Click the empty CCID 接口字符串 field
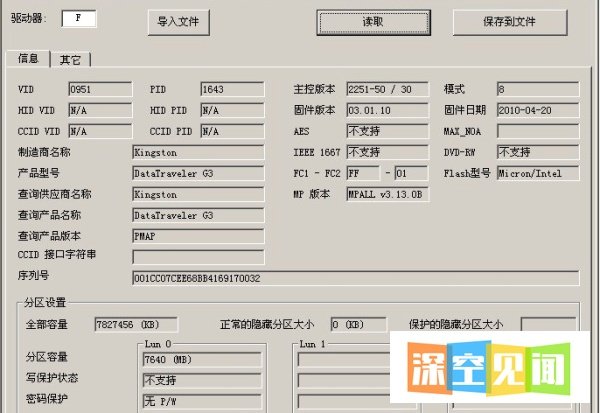Viewport: 600px width, 413px height. [x=198, y=257]
